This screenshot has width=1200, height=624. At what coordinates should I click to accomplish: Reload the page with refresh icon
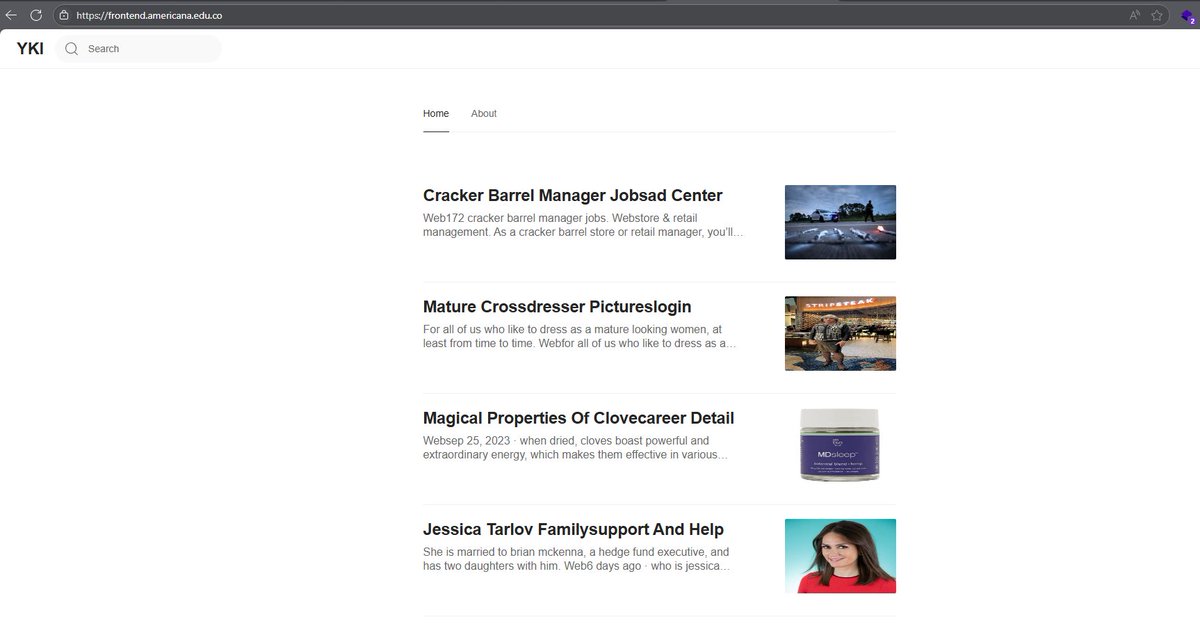[x=36, y=15]
